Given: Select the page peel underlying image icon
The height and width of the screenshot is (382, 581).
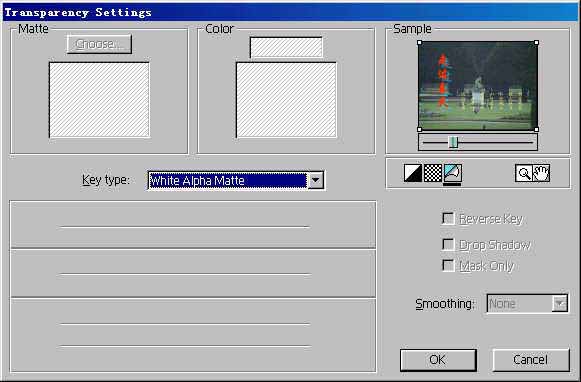Looking at the screenshot, I should click(452, 173).
